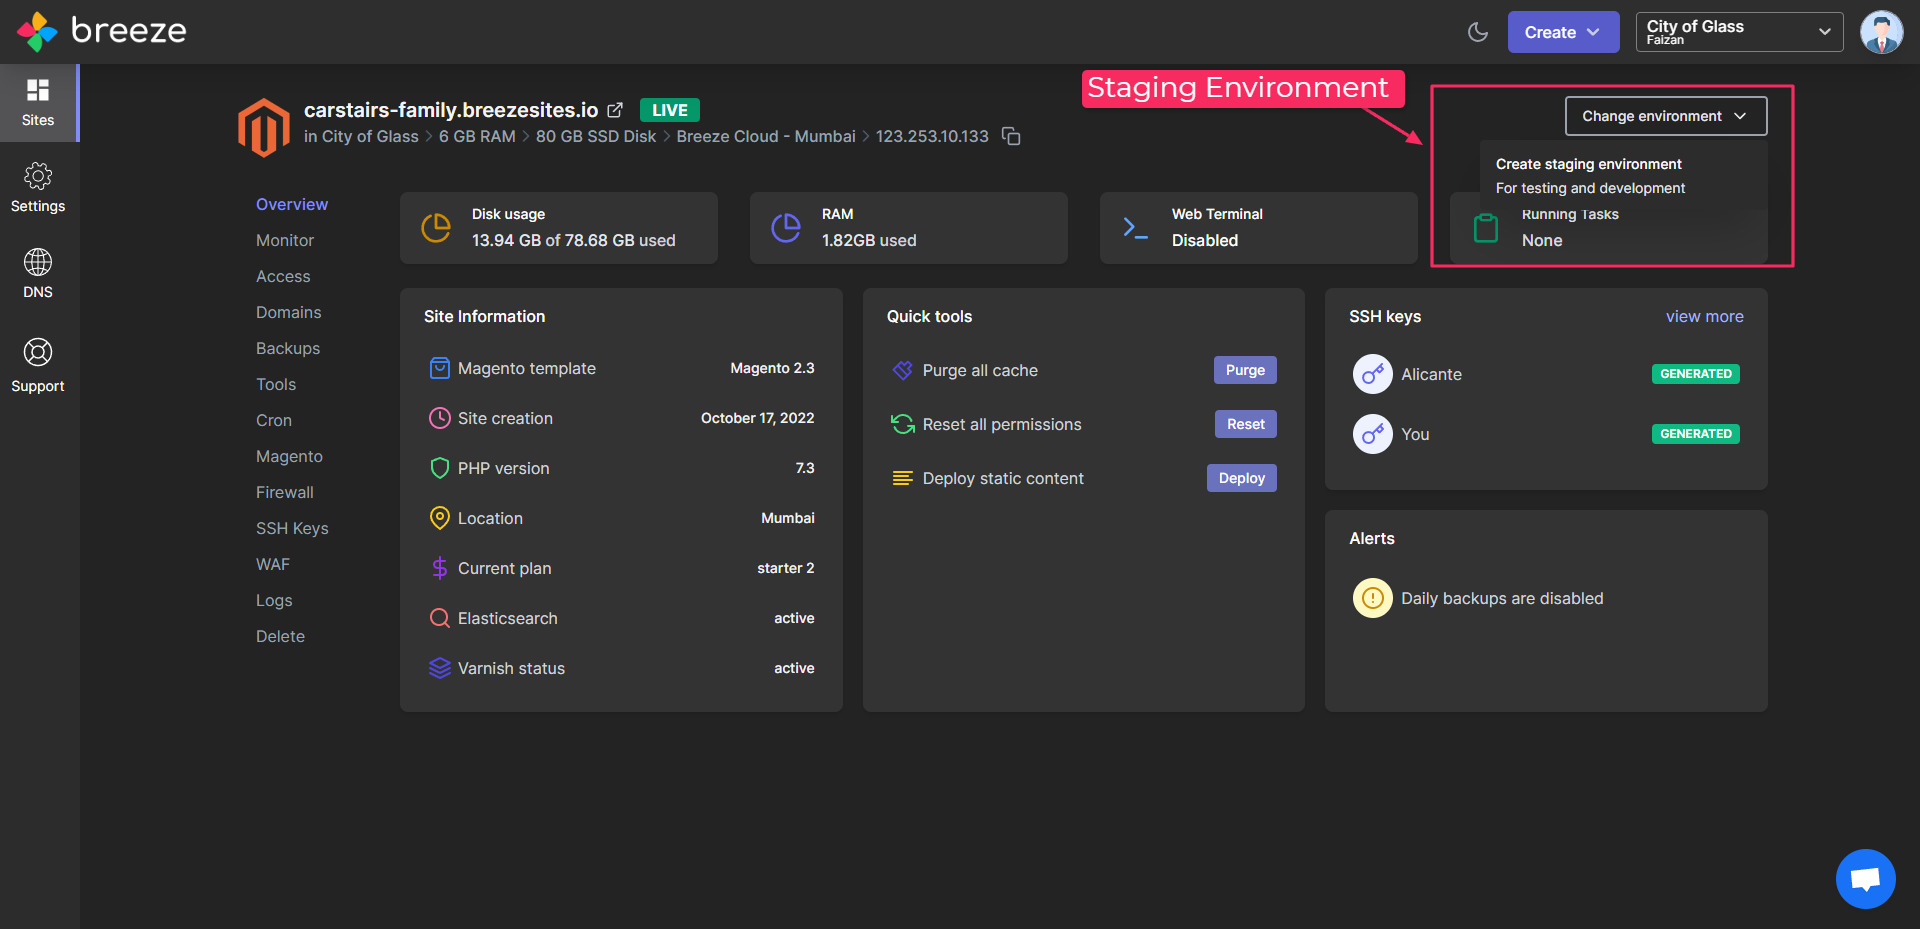The width and height of the screenshot is (1920, 929).
Task: Open the Cron section
Action: [x=274, y=420]
